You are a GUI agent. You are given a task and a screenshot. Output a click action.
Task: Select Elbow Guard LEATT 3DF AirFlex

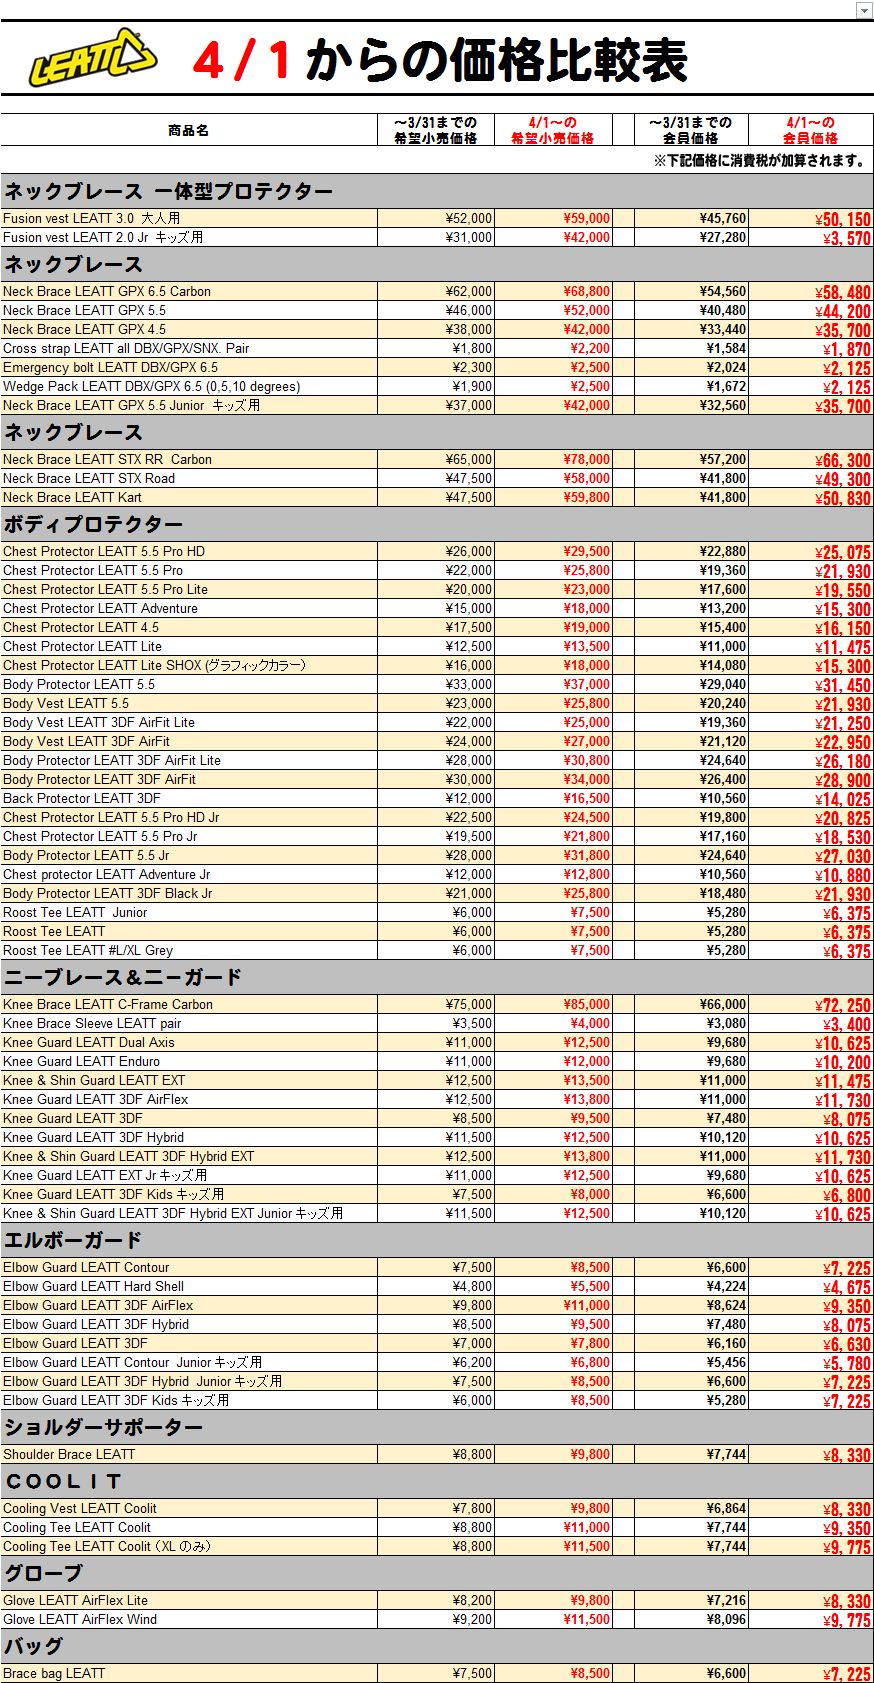(x=98, y=1306)
